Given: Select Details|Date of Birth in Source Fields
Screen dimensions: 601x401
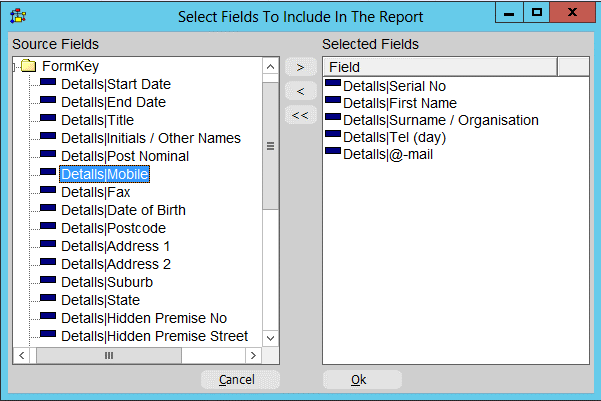Looking at the screenshot, I should [122, 210].
